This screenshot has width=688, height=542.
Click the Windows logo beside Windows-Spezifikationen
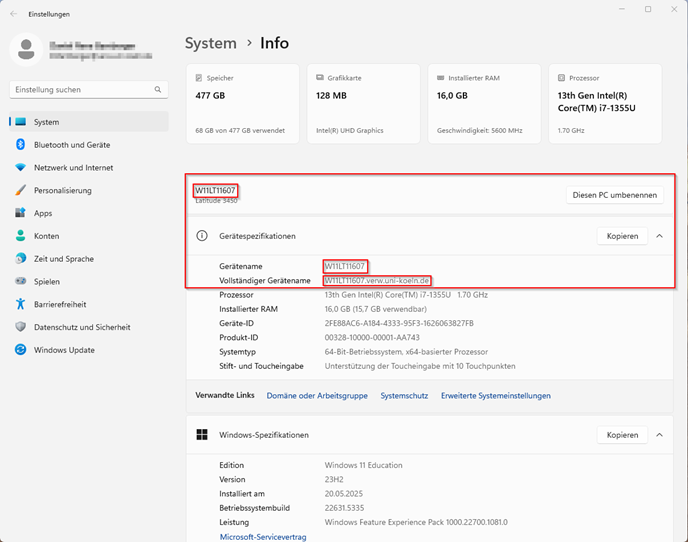(202, 434)
